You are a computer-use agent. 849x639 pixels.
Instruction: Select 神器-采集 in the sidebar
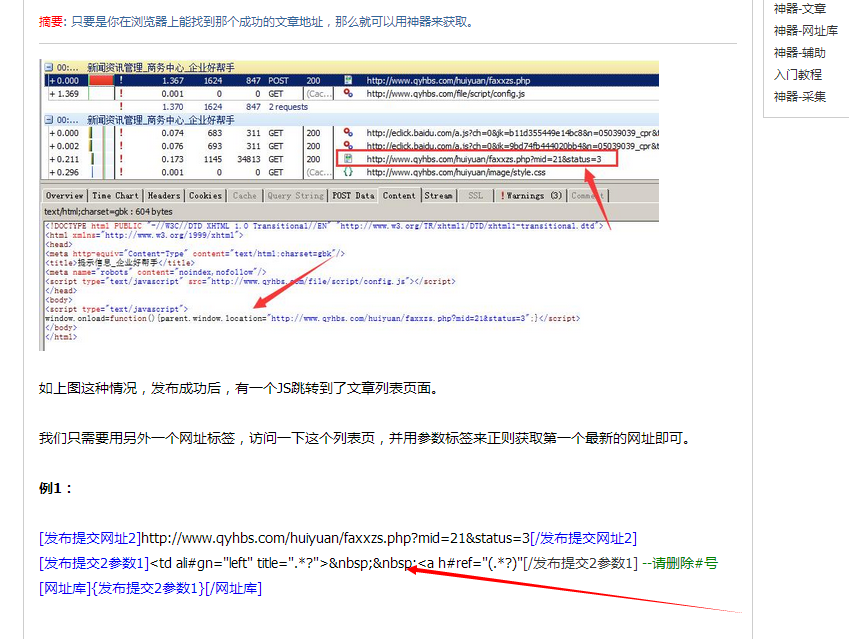[x=799, y=97]
